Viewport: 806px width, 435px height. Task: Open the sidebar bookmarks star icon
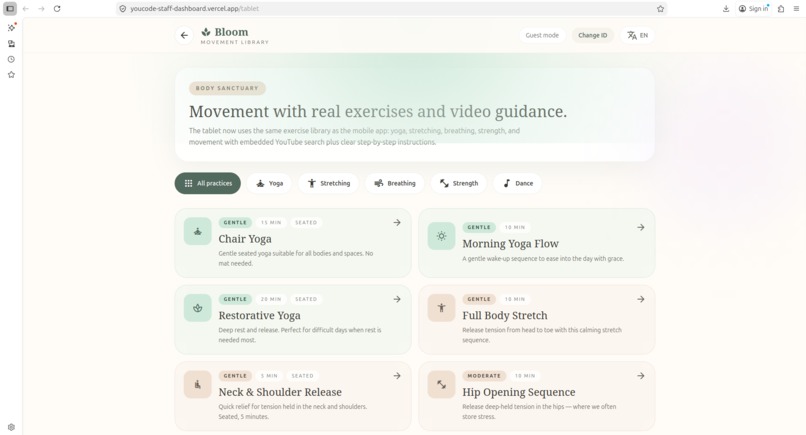(x=11, y=75)
